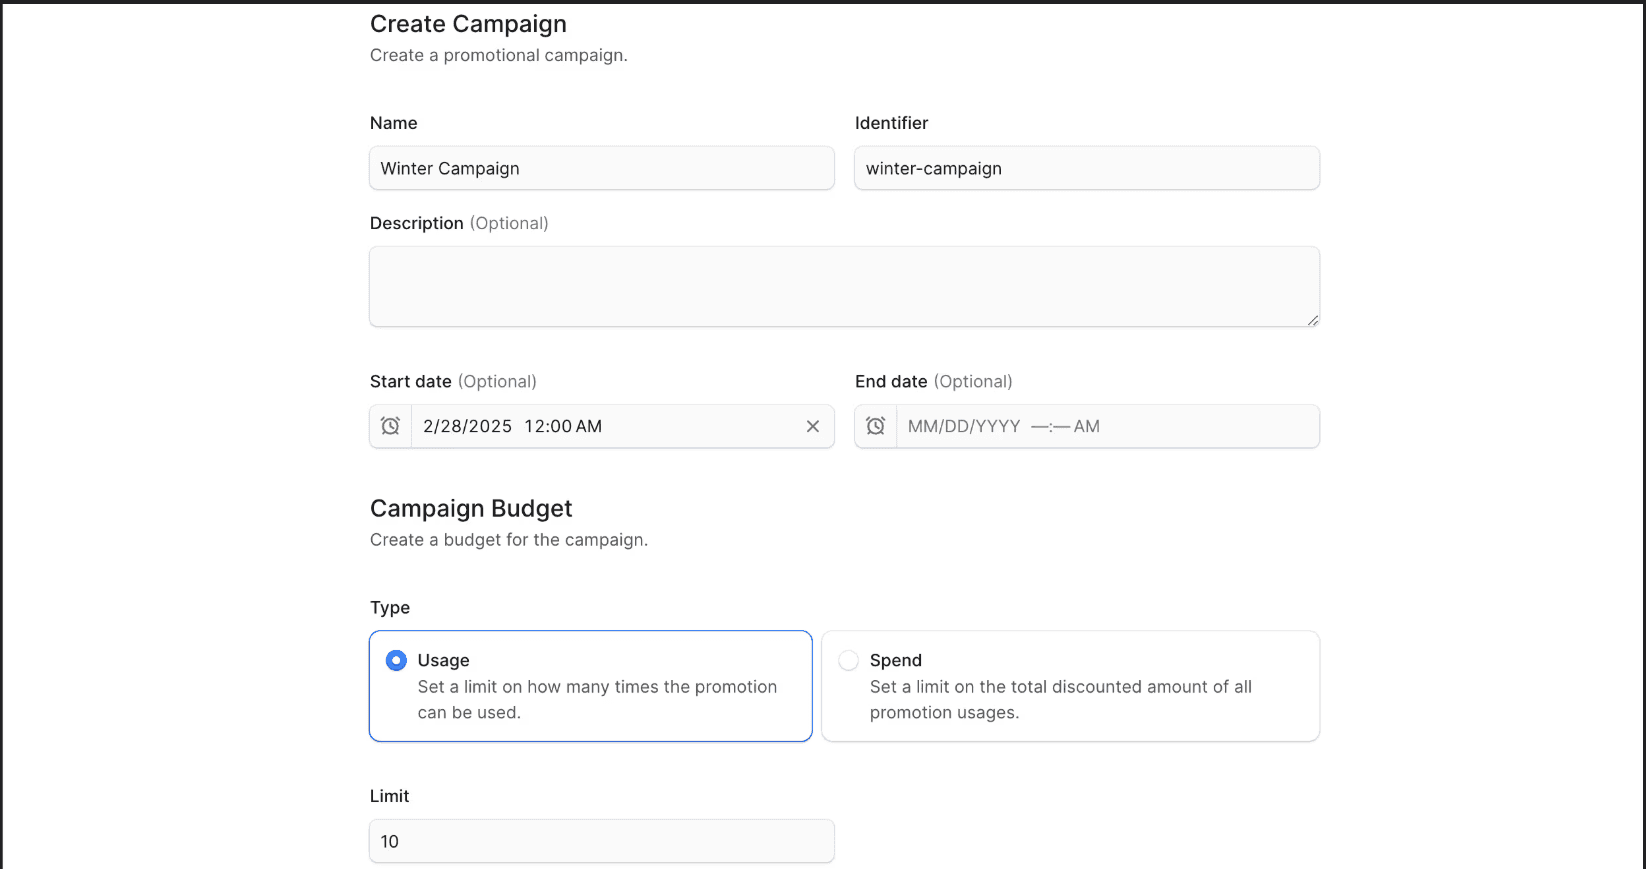Select the month segment in Start date
The image size is (1646, 869).
click(x=428, y=426)
